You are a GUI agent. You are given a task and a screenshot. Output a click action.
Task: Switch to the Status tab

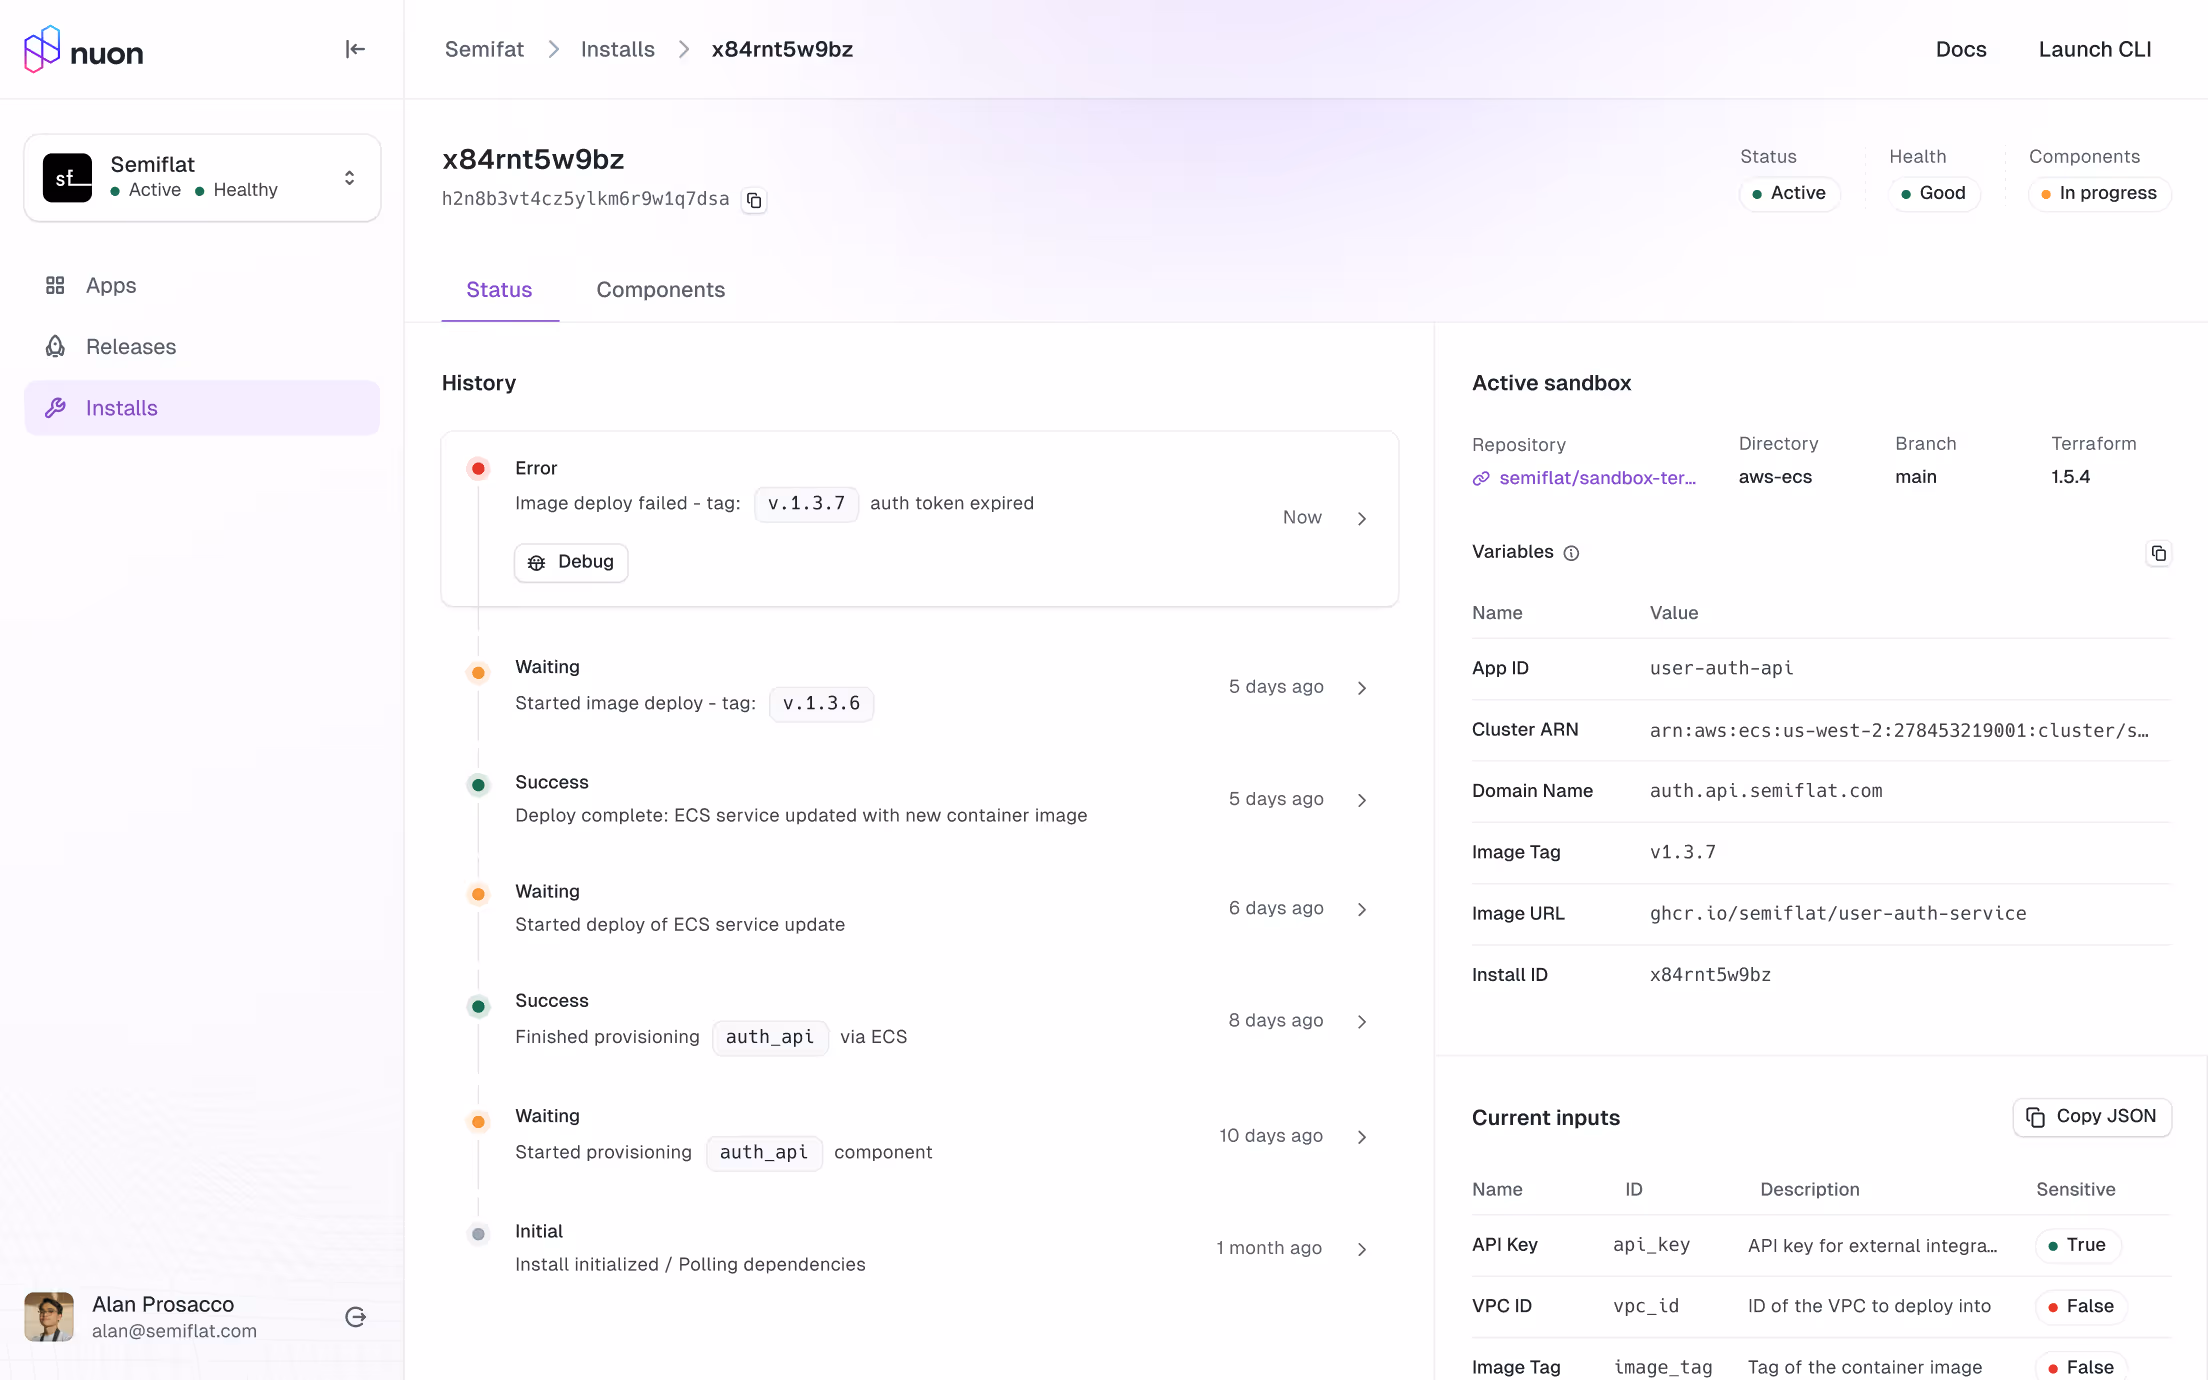(x=499, y=290)
